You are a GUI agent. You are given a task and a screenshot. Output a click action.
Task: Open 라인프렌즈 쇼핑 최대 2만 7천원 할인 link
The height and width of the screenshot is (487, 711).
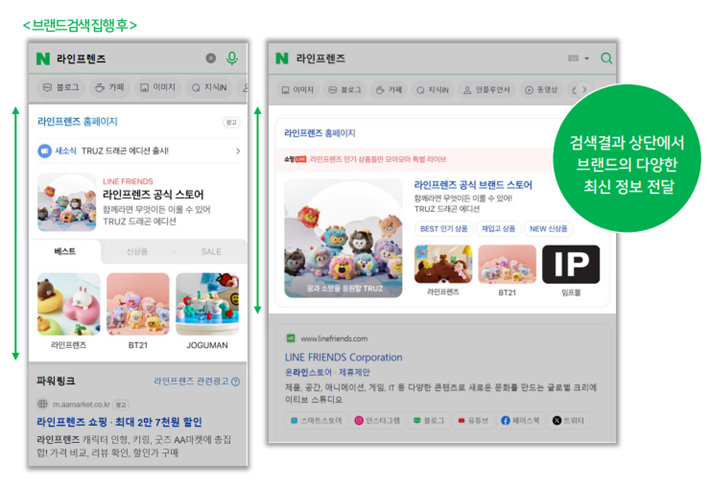119,422
